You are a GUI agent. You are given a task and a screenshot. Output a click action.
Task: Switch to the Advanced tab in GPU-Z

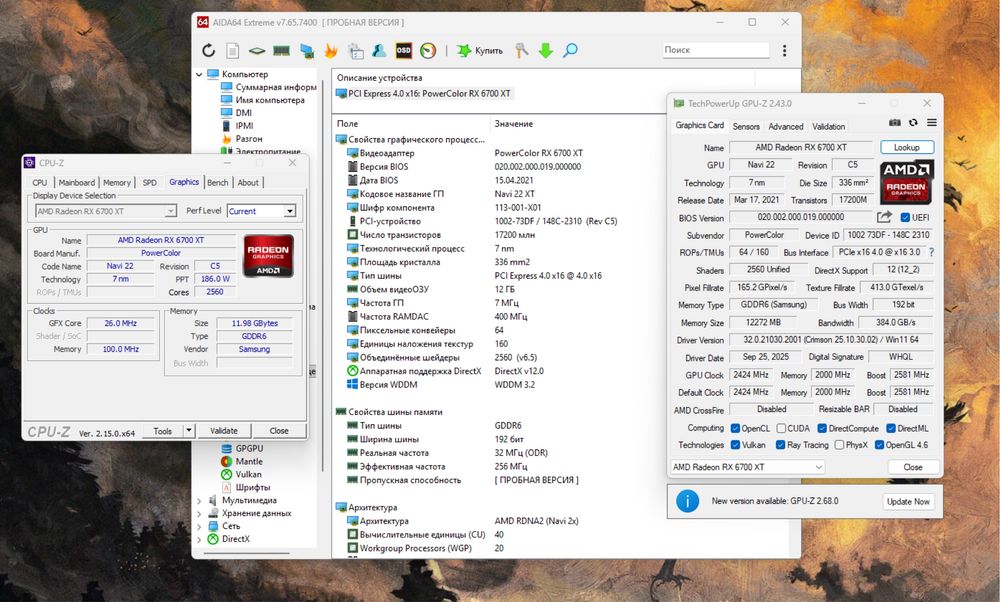786,126
